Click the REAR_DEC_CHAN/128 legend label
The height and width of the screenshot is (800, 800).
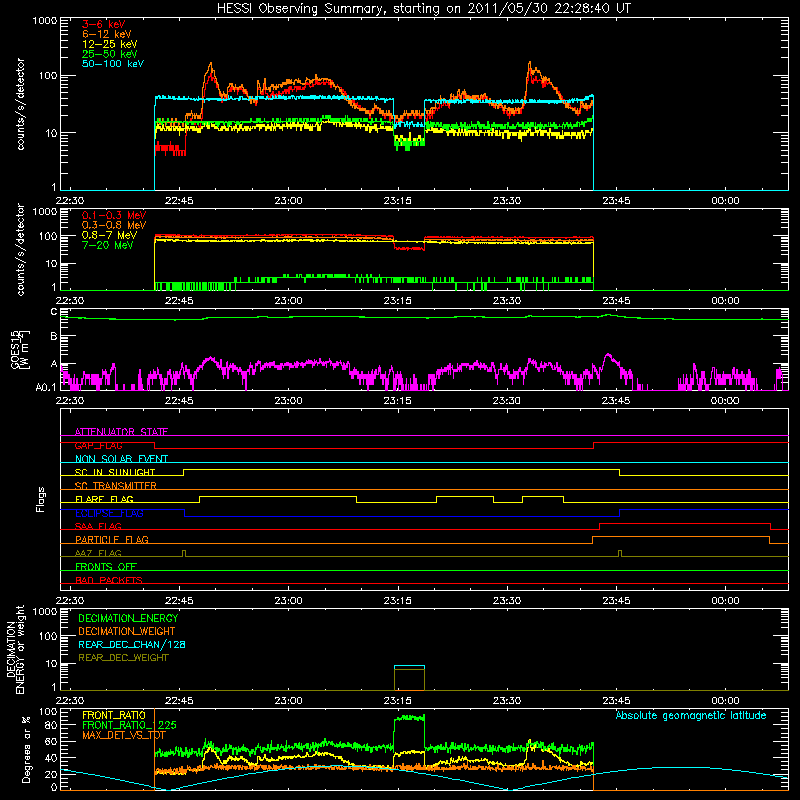(x=132, y=644)
